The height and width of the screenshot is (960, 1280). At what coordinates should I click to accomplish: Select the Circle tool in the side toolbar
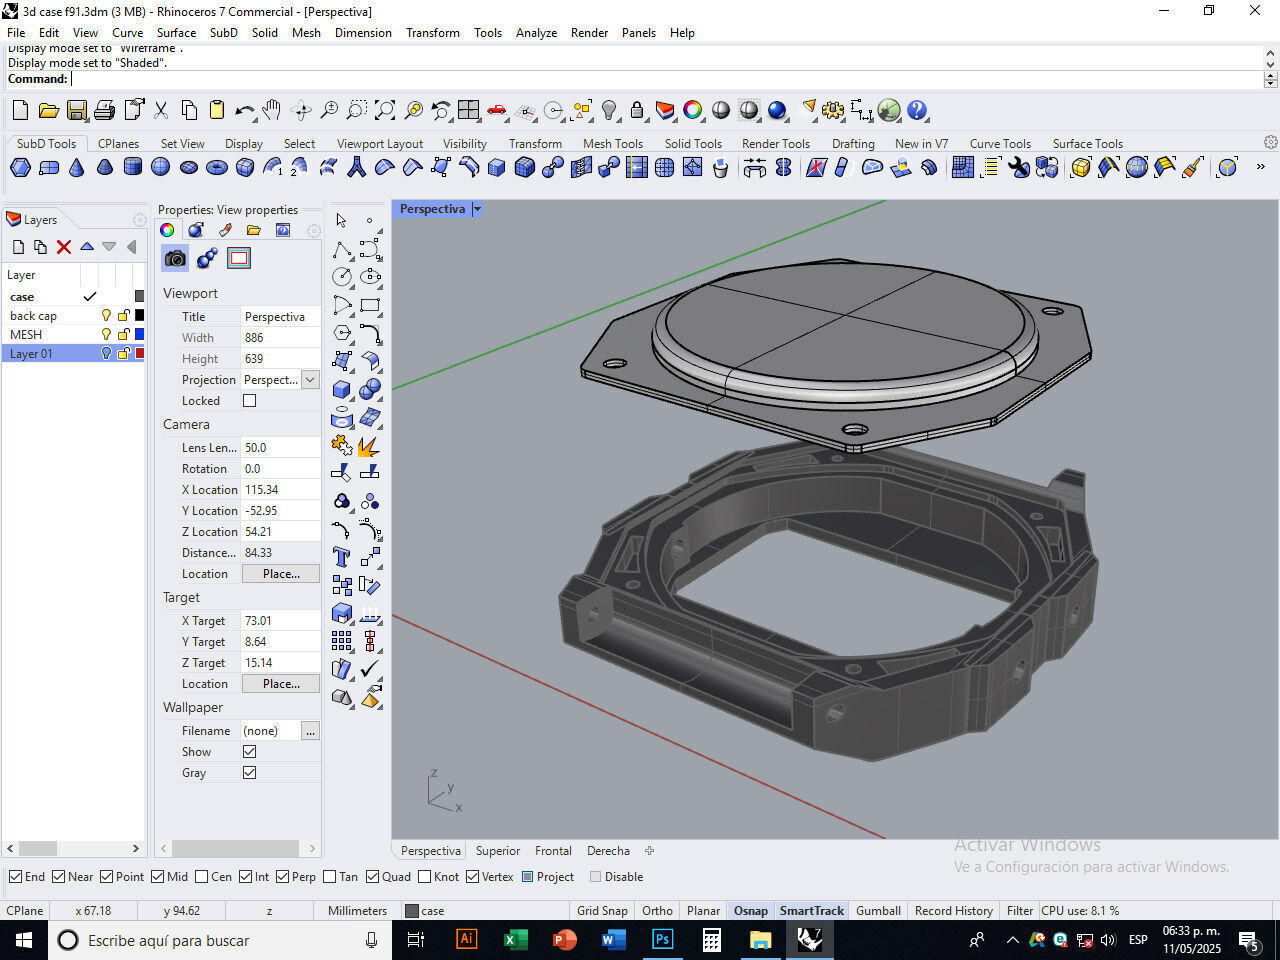click(342, 277)
